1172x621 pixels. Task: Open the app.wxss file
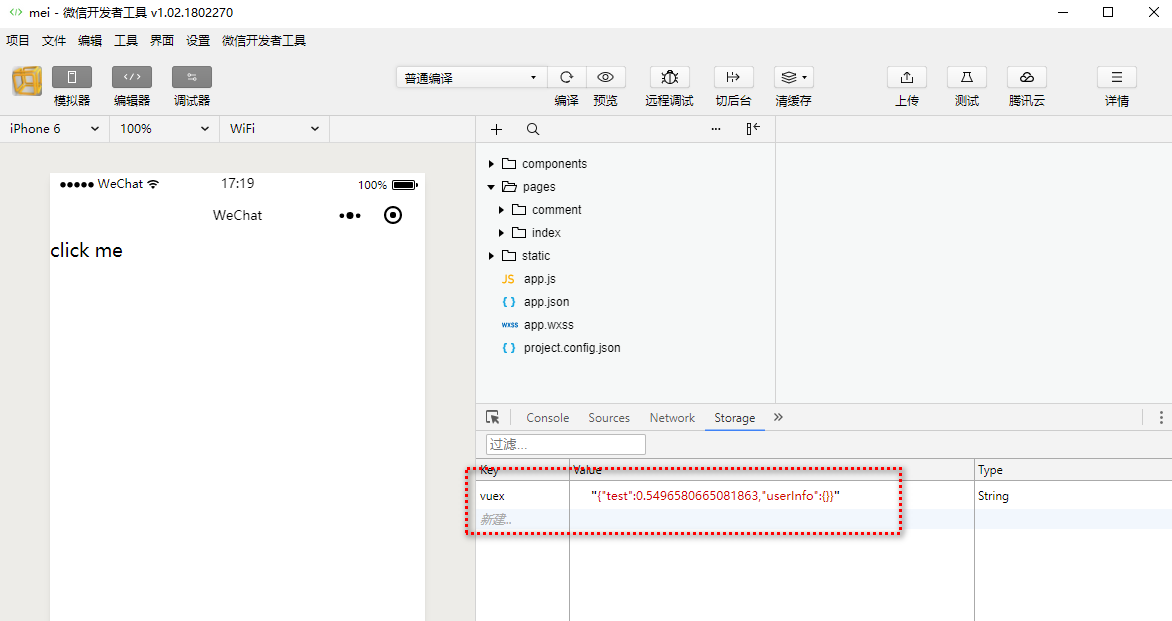(549, 325)
